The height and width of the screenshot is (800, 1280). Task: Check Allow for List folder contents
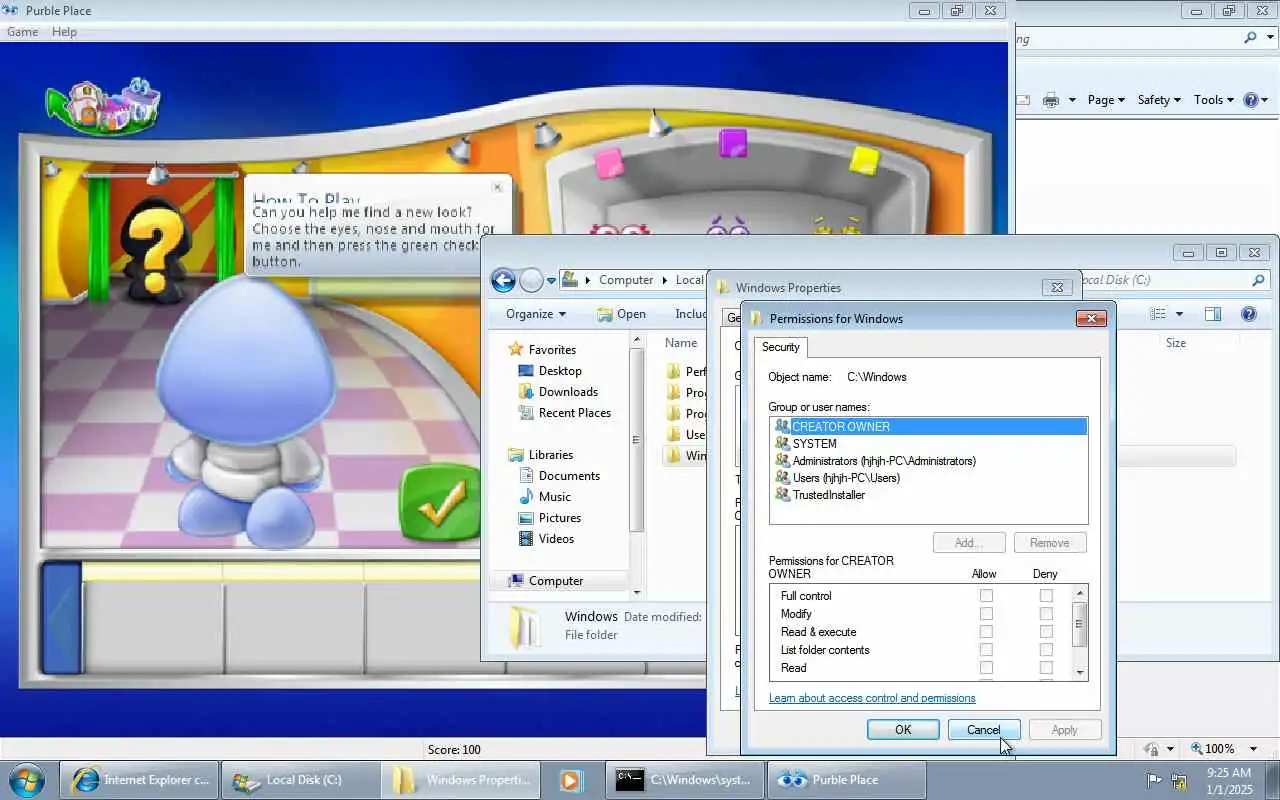986,650
